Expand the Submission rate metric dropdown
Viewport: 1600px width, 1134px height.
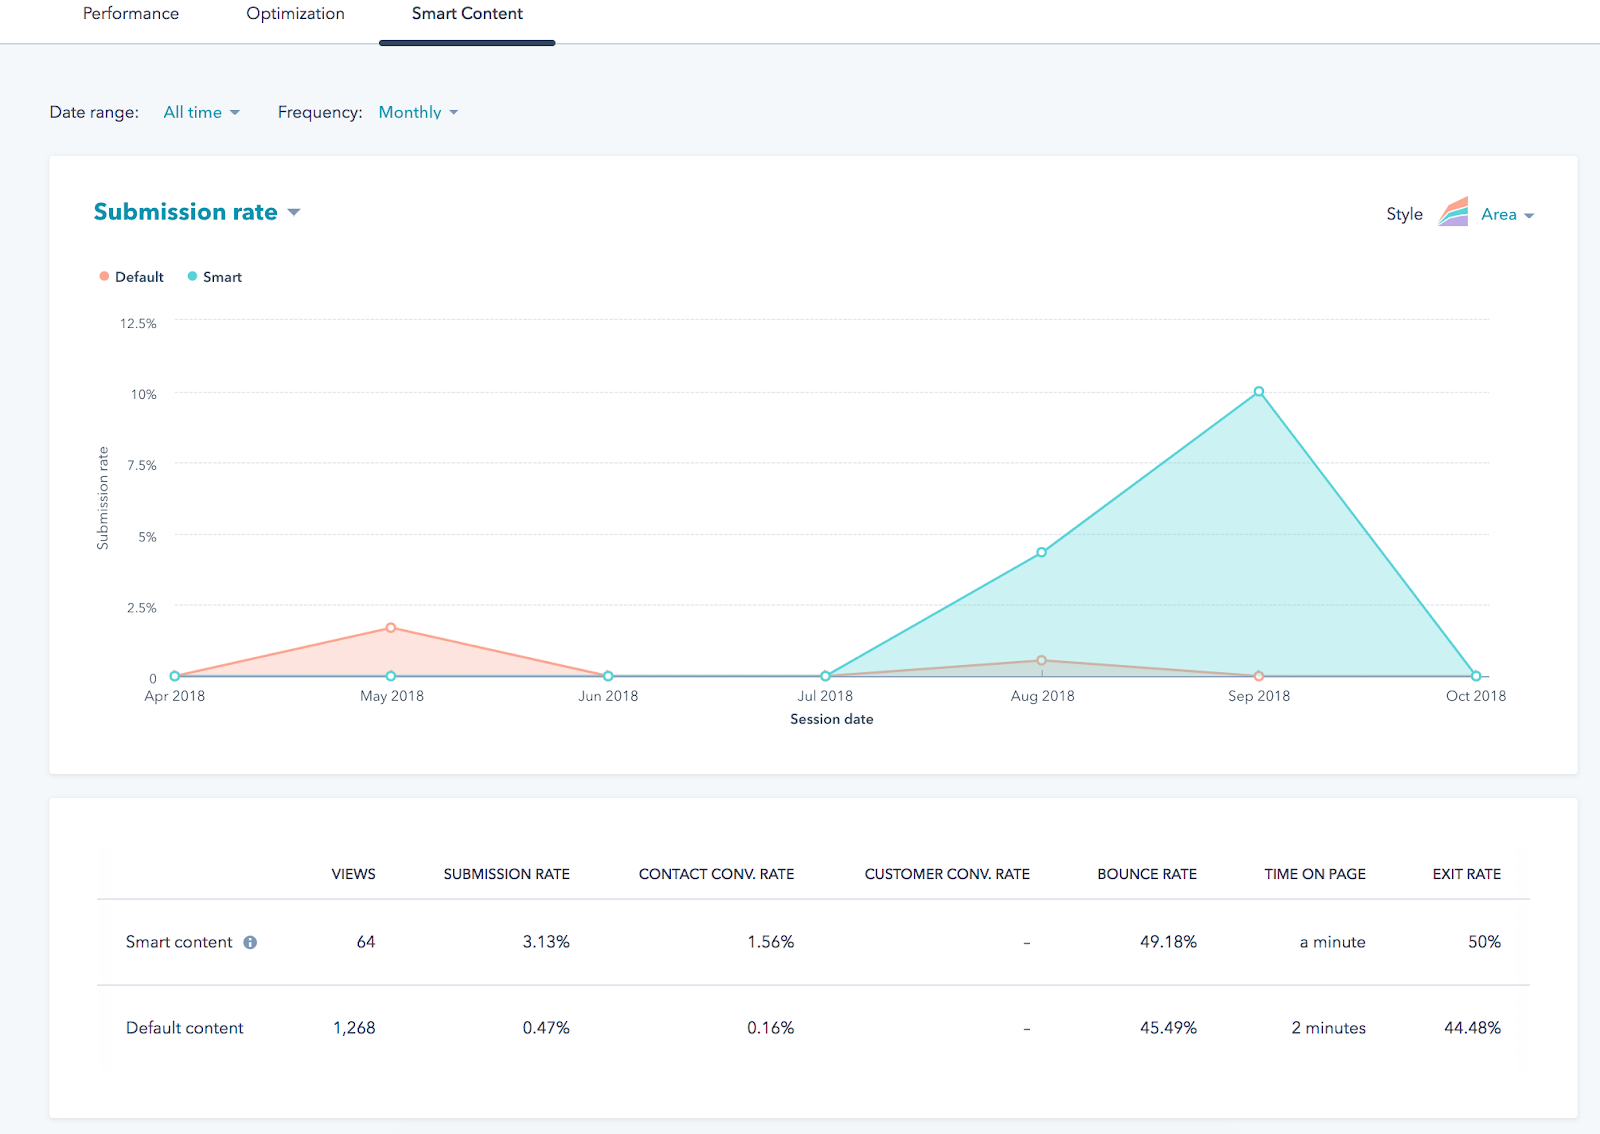pyautogui.click(x=197, y=212)
